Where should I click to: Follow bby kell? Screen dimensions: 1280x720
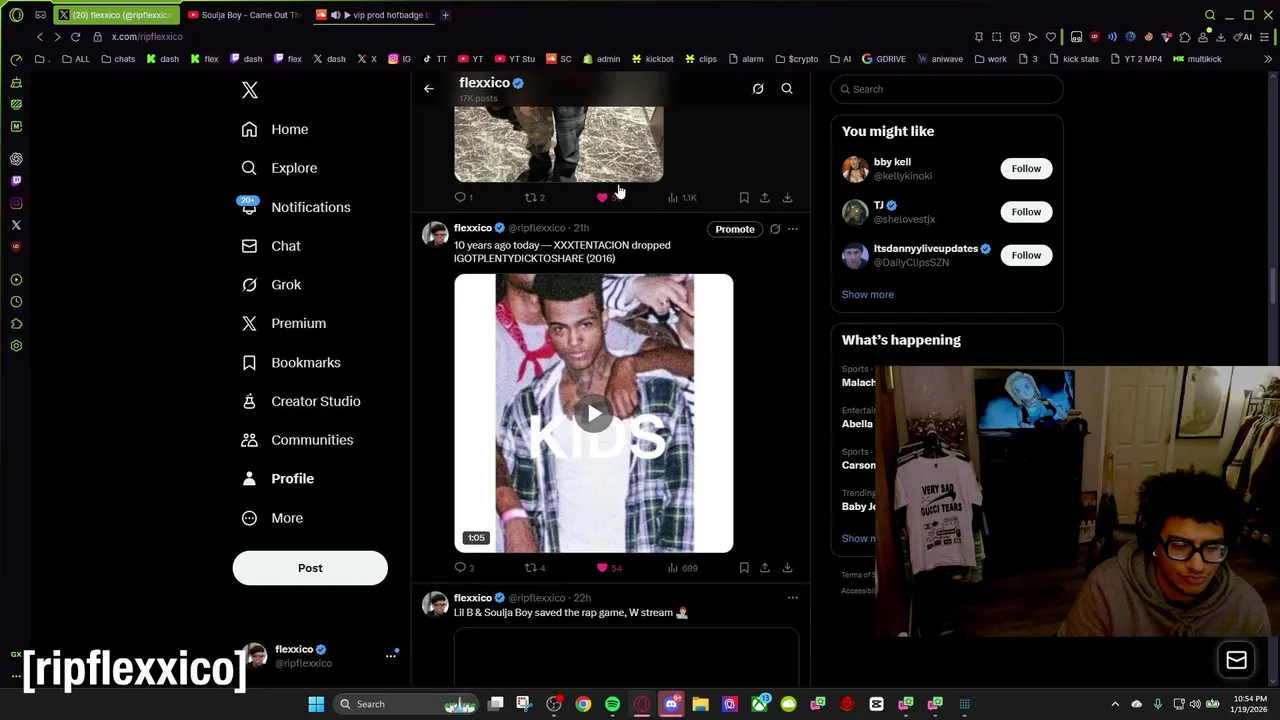click(1026, 168)
